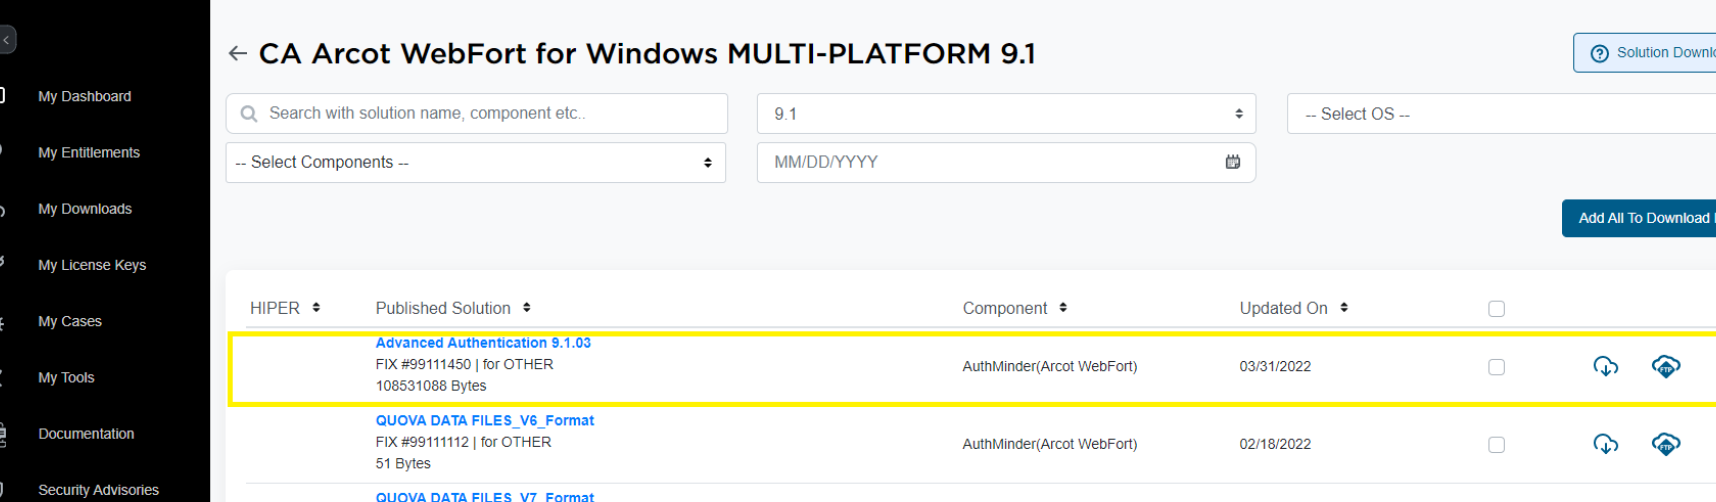1716x502 pixels.
Task: Check the box for QUOVA DATA FILES_V6_Format row
Action: (x=1496, y=444)
